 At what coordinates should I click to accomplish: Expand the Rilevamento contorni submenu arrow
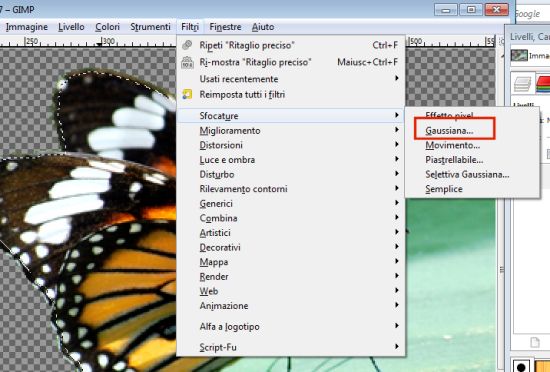tap(397, 188)
